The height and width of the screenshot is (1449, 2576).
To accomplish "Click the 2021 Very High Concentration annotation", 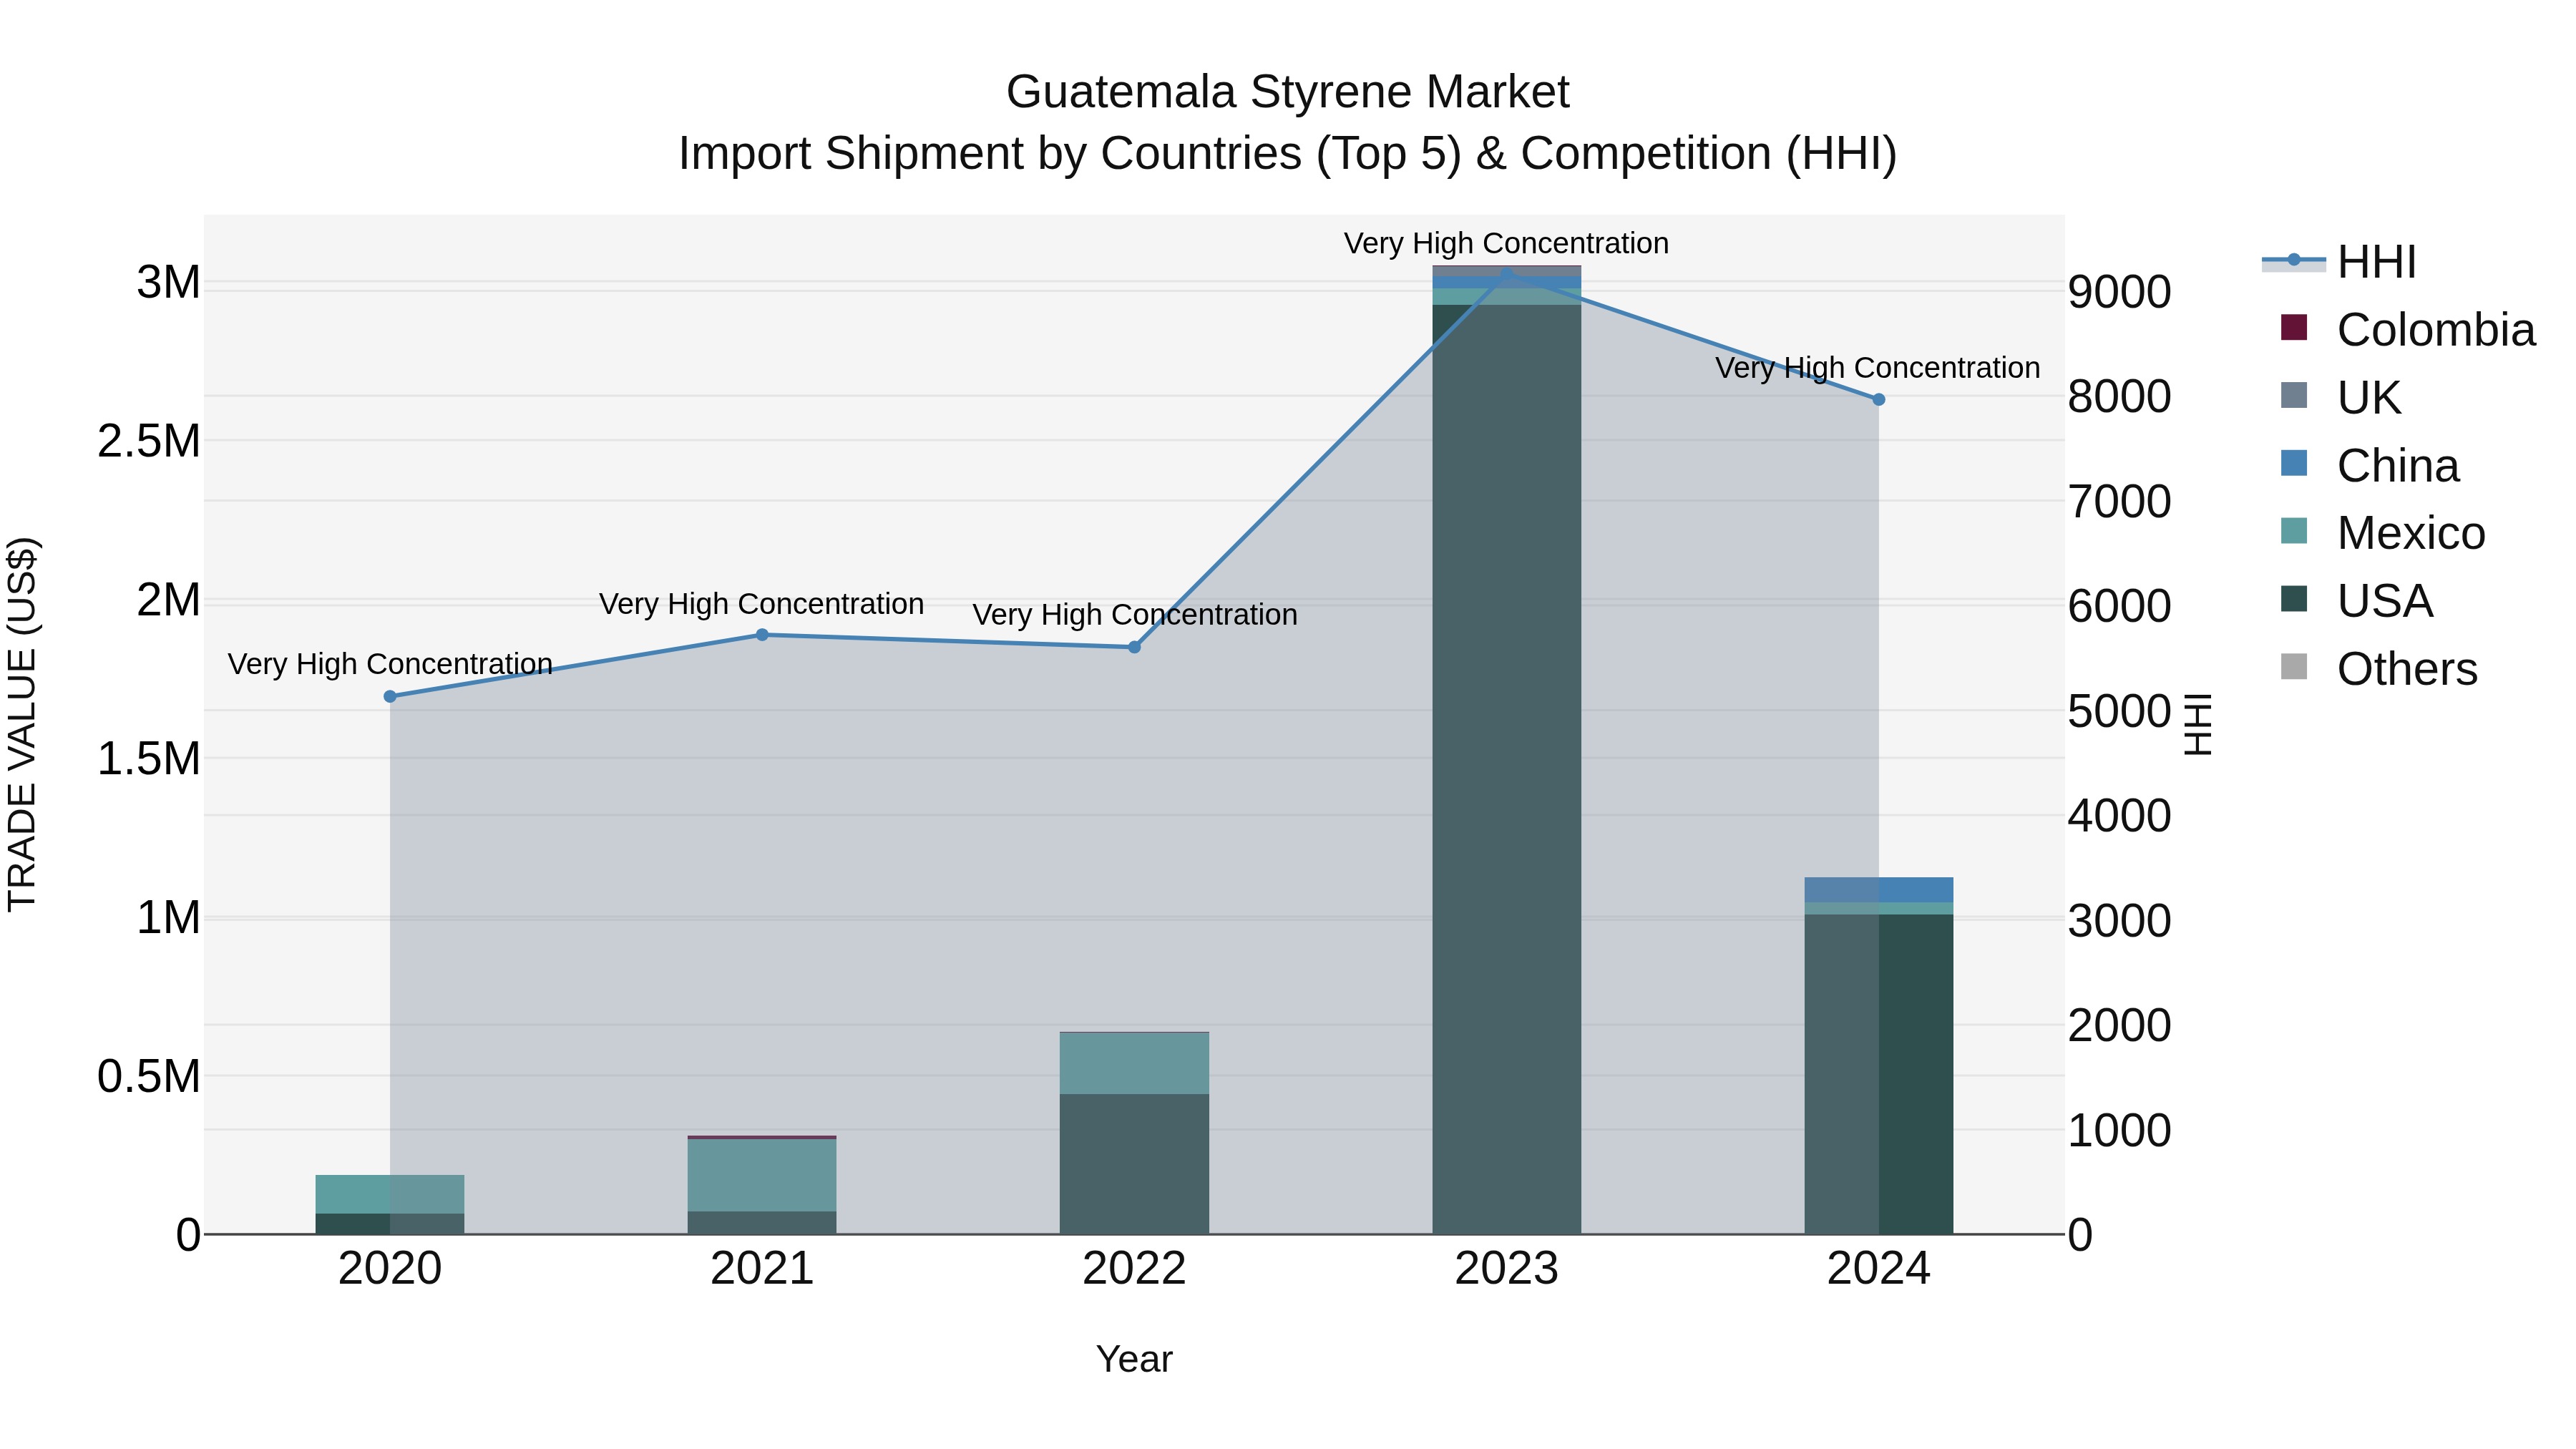I will click(x=761, y=604).
